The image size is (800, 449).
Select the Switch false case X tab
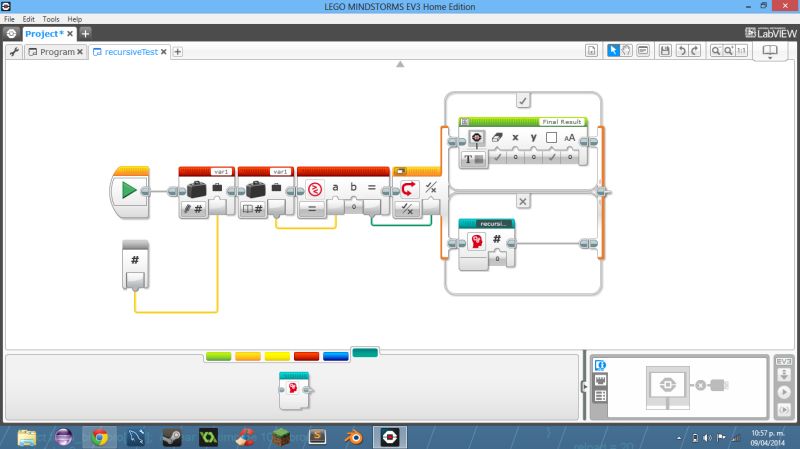[523, 202]
